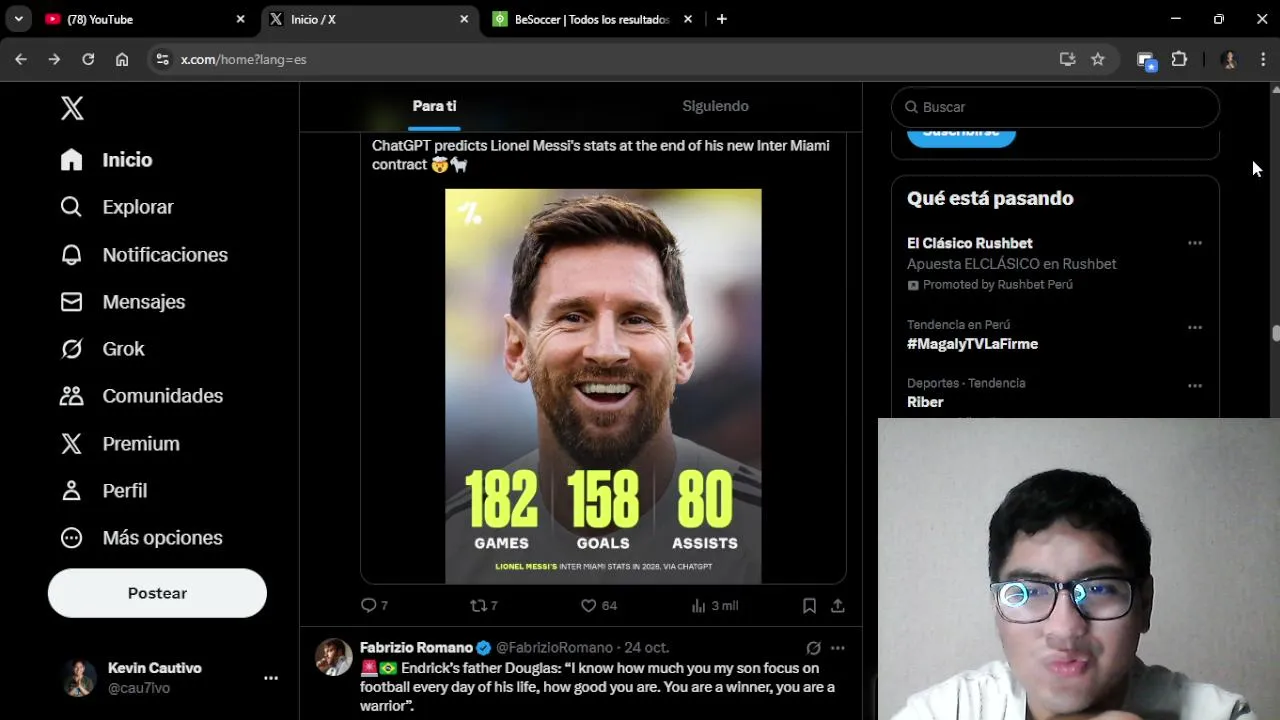The height and width of the screenshot is (720, 1280).
Task: Click Grok icon on Fabrizio Romano post
Action: point(813,648)
